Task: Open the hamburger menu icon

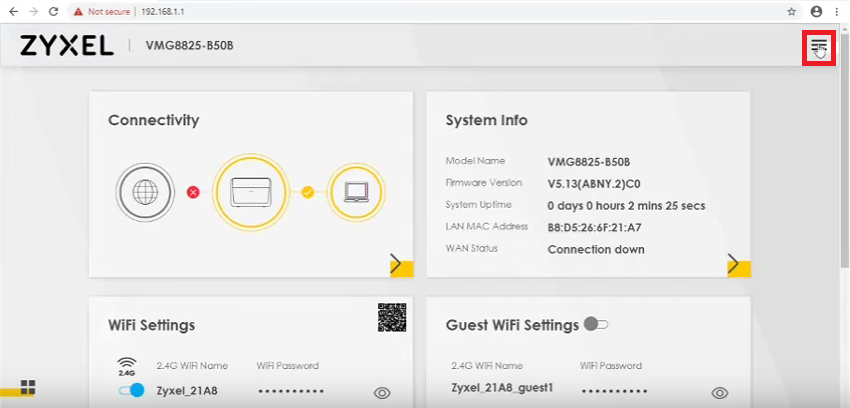Action: pyautogui.click(x=819, y=48)
